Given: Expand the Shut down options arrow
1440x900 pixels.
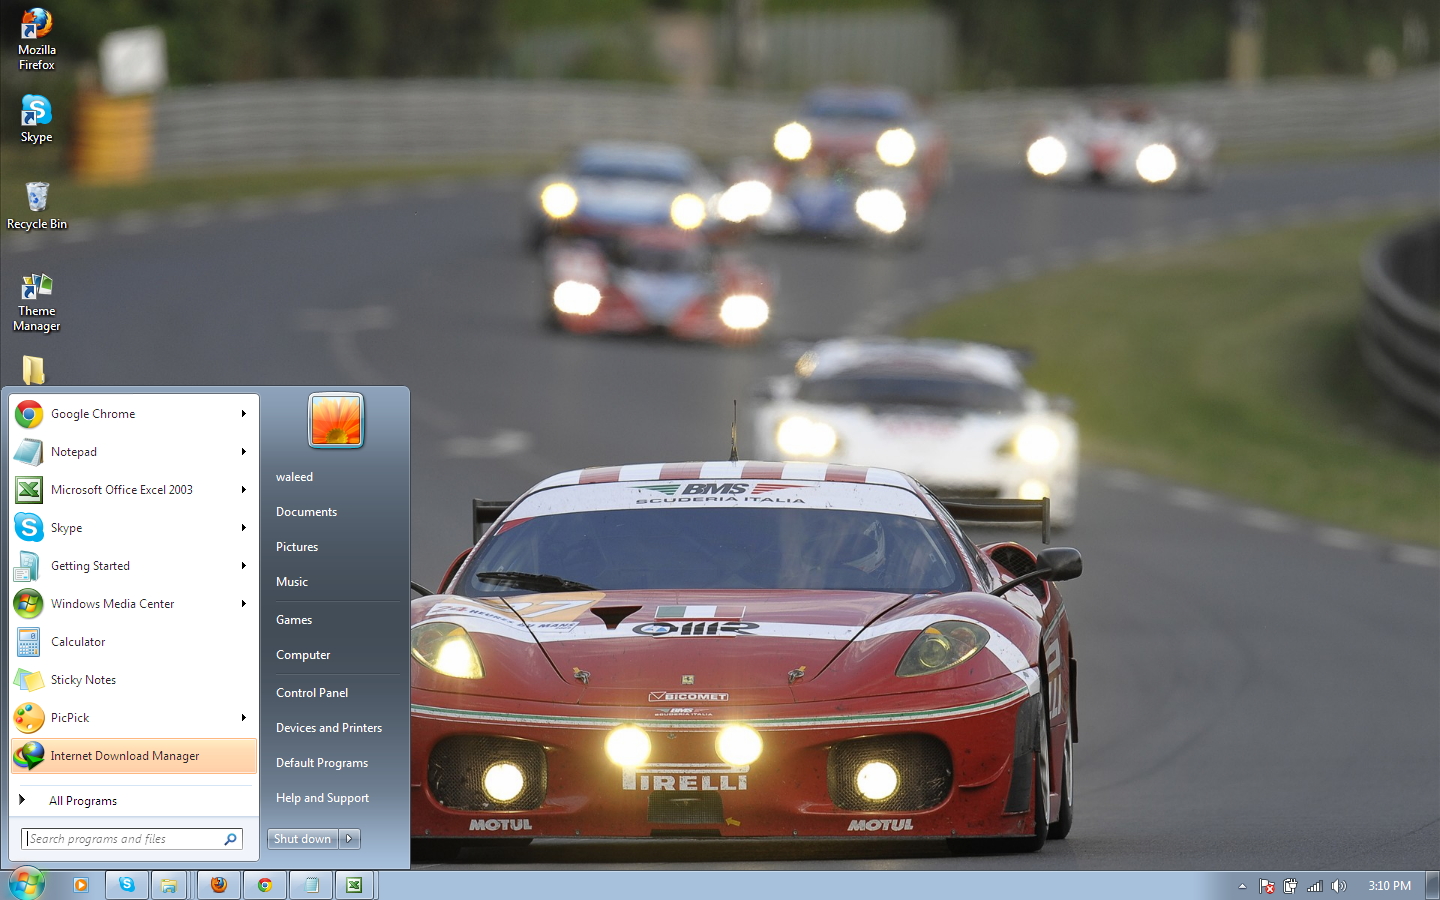Looking at the screenshot, I should tap(349, 839).
